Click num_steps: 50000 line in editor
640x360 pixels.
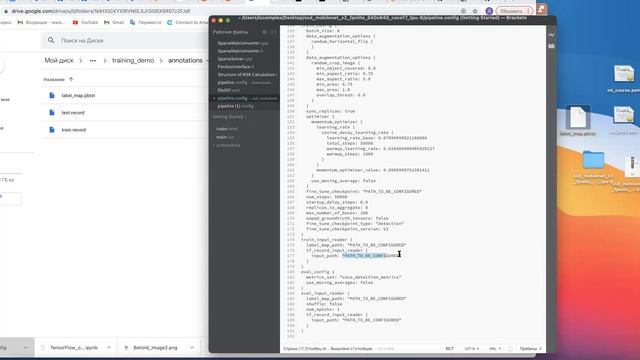click(327, 197)
